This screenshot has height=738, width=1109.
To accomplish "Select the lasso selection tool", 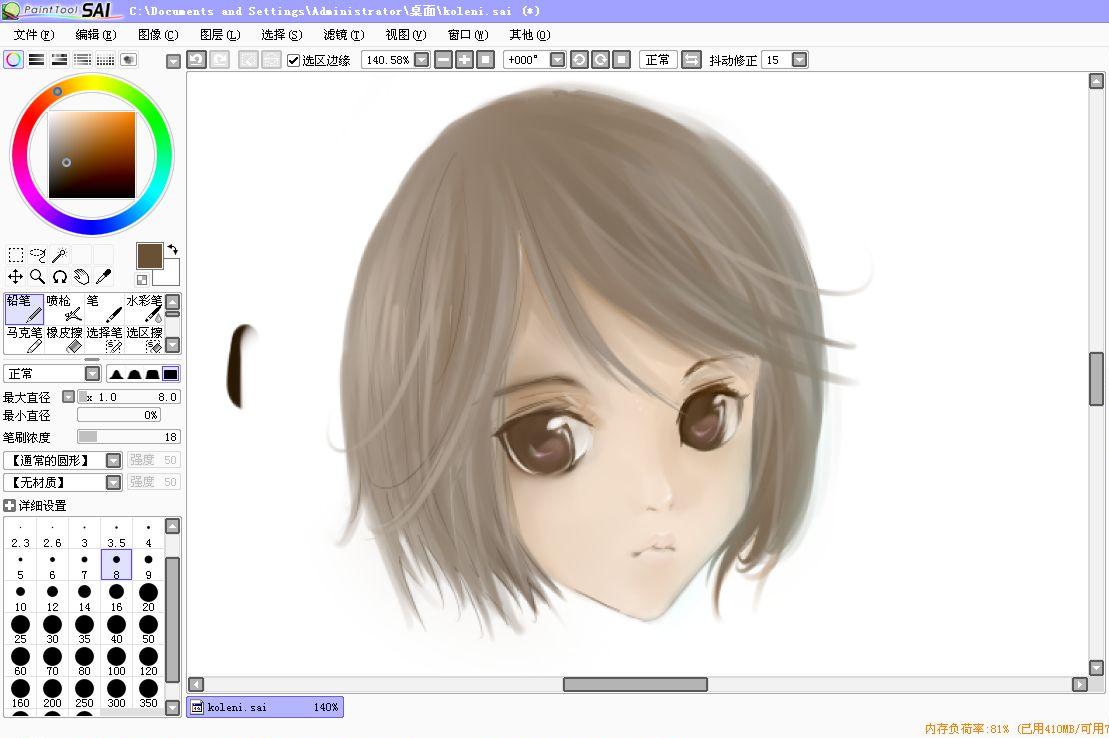I will (38, 255).
